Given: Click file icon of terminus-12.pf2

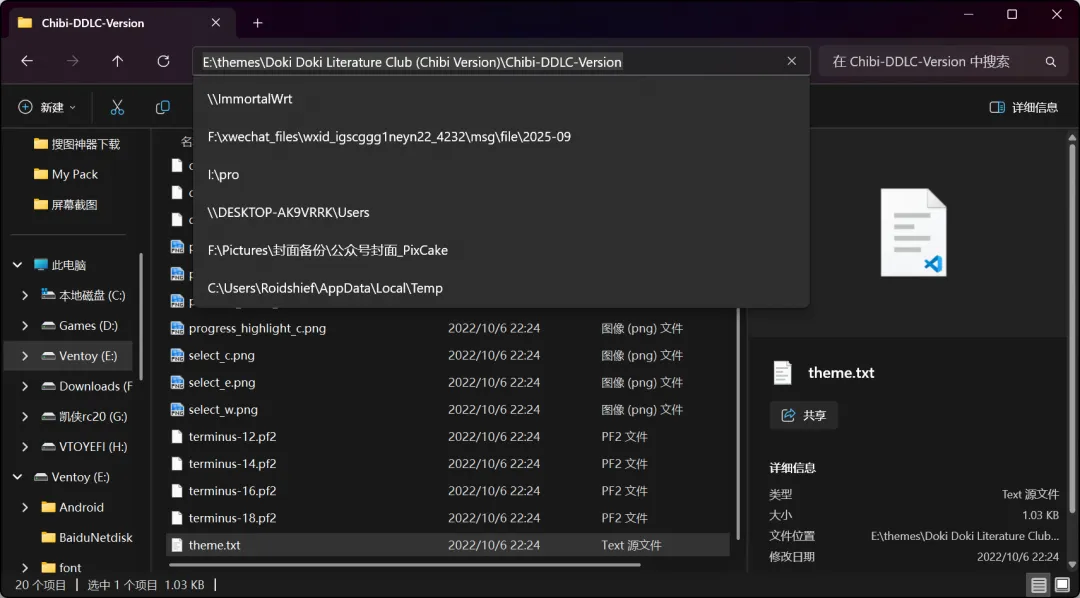Looking at the screenshot, I should coord(177,437).
